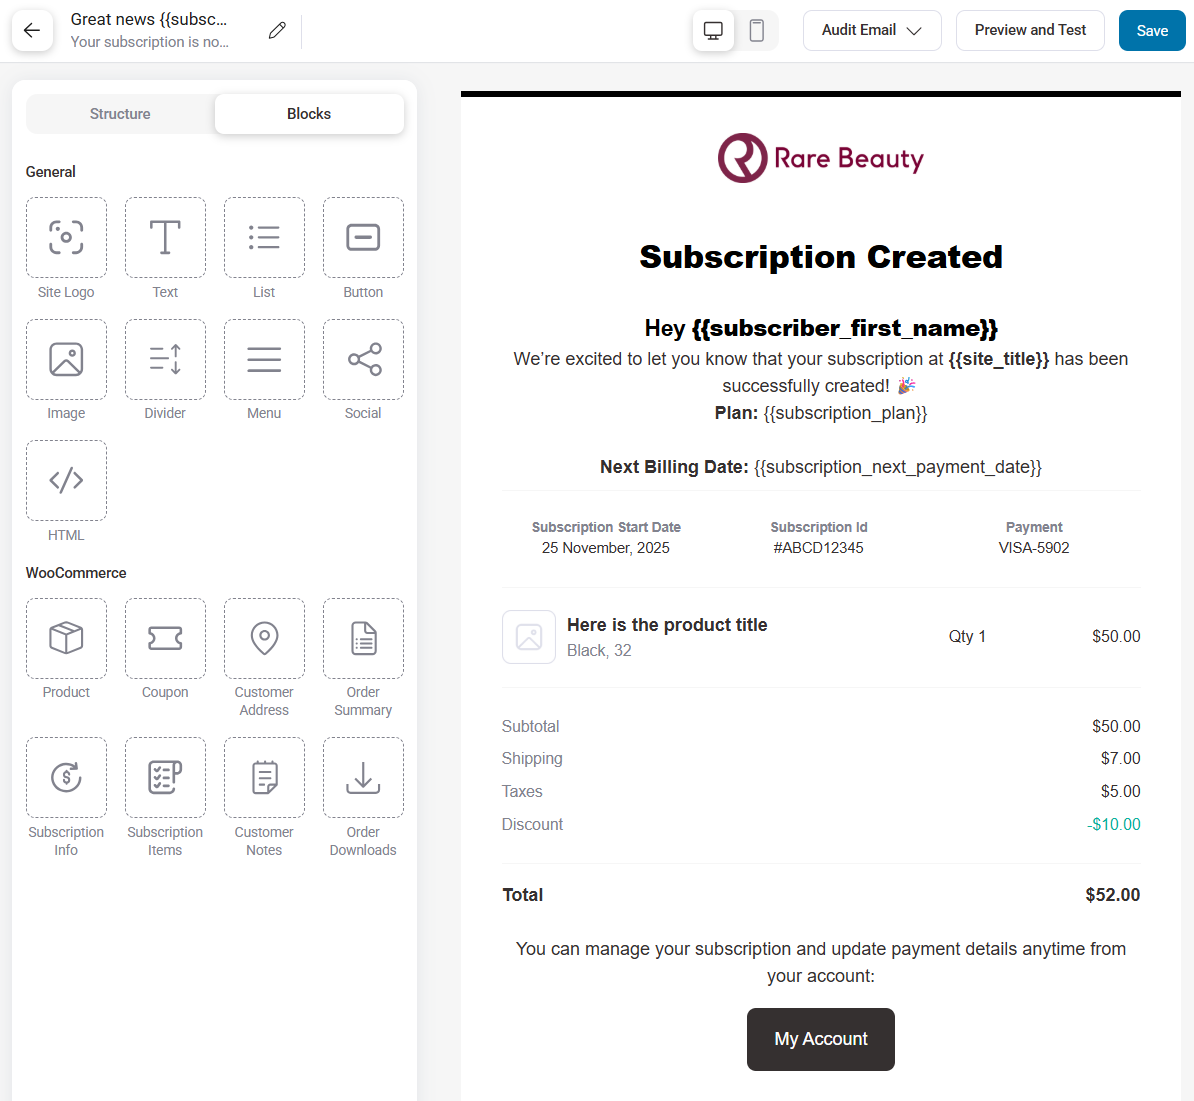The height and width of the screenshot is (1101, 1194).
Task: Switch to desktop preview mode
Action: (x=713, y=30)
